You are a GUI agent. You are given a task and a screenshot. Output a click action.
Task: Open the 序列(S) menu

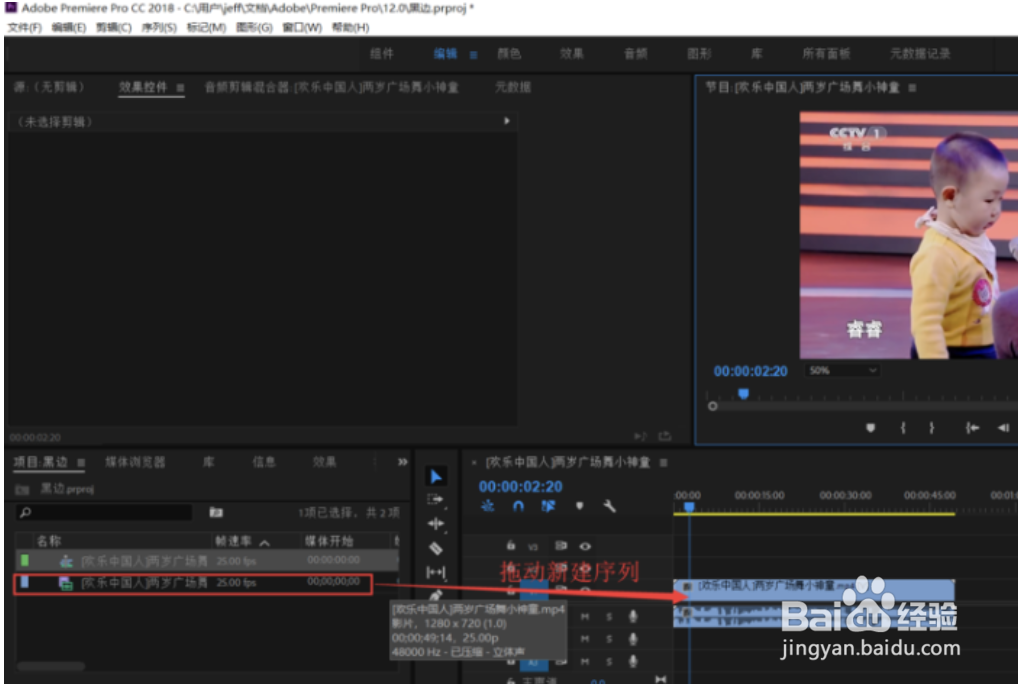(x=158, y=27)
